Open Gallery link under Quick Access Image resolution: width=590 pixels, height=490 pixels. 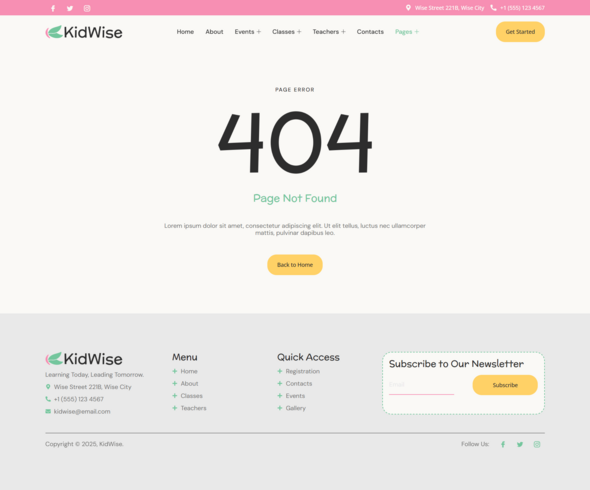pyautogui.click(x=296, y=408)
